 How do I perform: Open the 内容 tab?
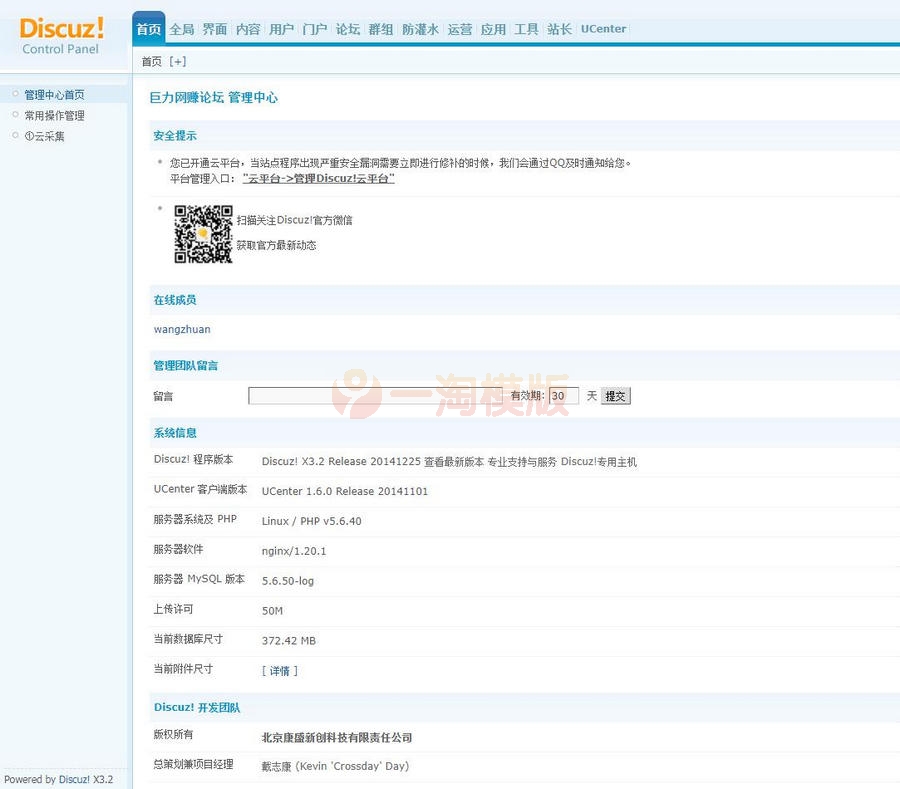coord(248,29)
